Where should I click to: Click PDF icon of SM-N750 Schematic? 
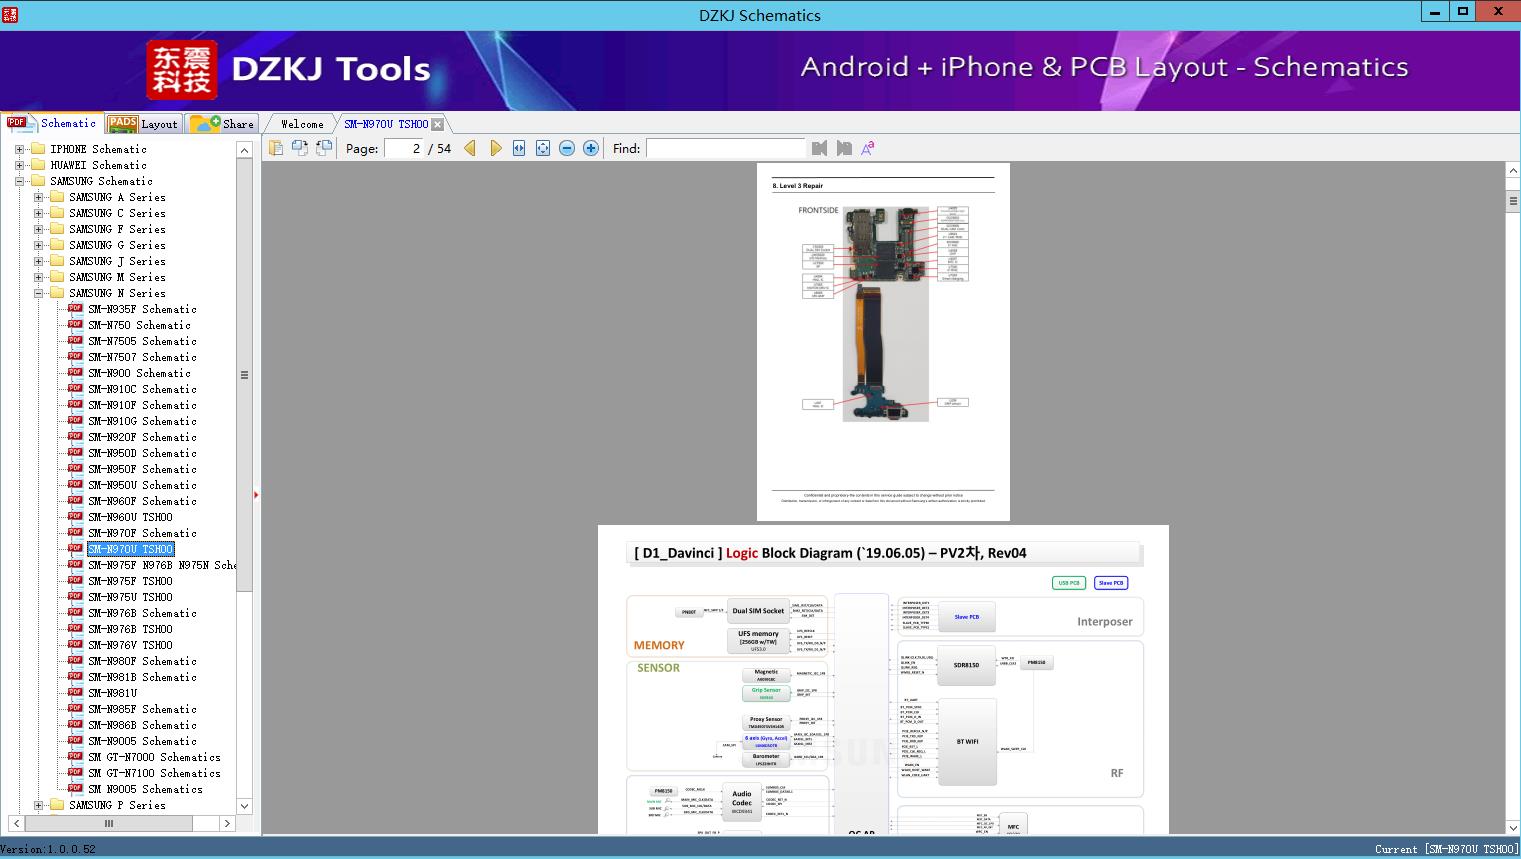pos(75,325)
